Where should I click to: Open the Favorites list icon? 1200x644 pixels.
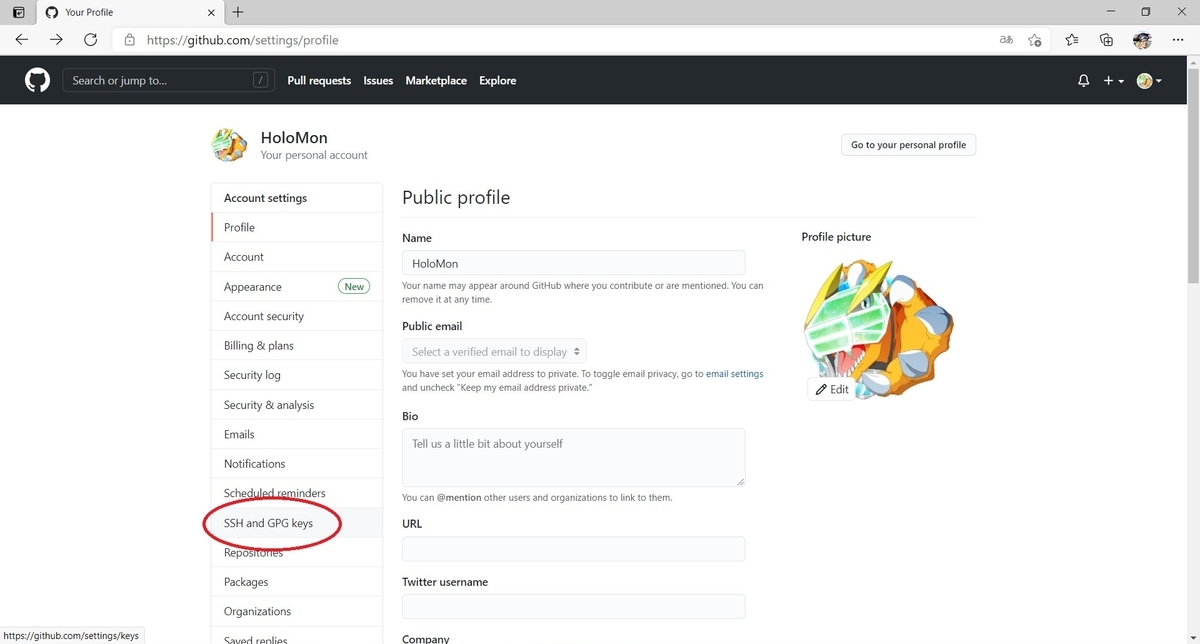click(1071, 40)
